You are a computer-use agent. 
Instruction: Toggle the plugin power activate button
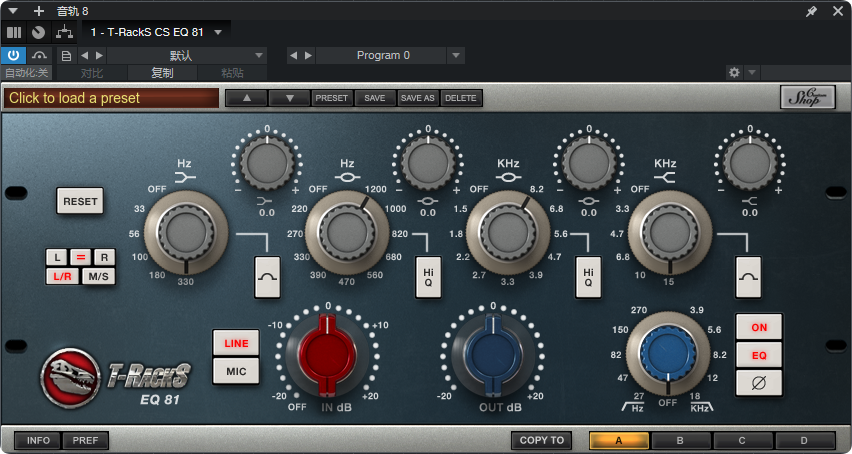click(14, 55)
